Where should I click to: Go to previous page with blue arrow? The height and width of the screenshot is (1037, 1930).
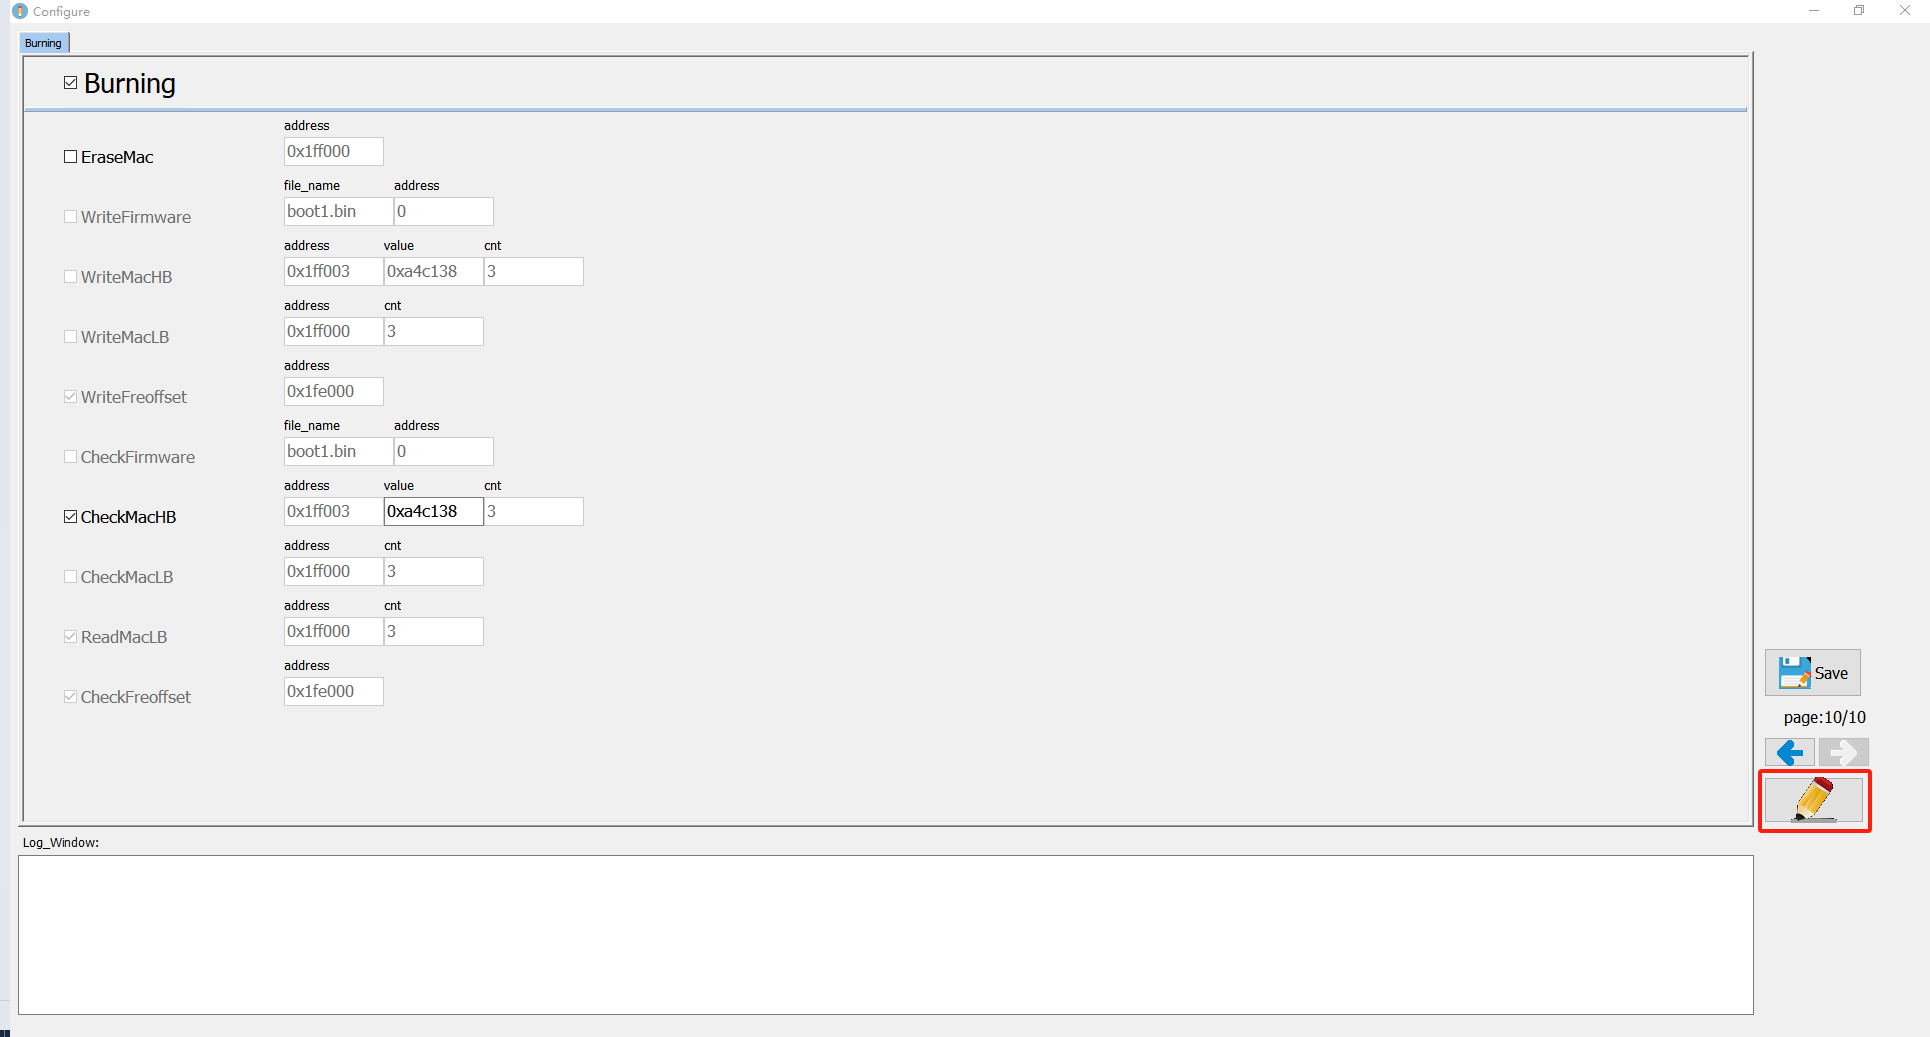[1789, 752]
